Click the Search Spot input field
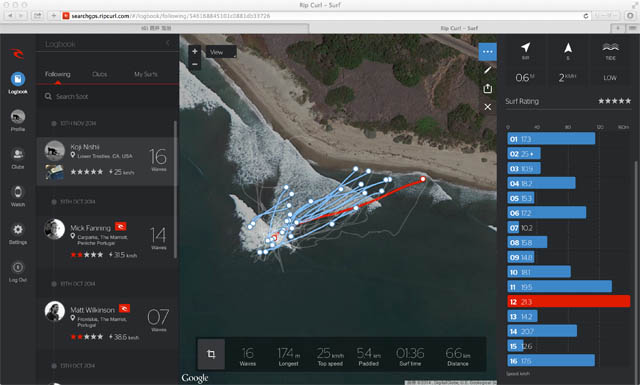 pyautogui.click(x=108, y=96)
